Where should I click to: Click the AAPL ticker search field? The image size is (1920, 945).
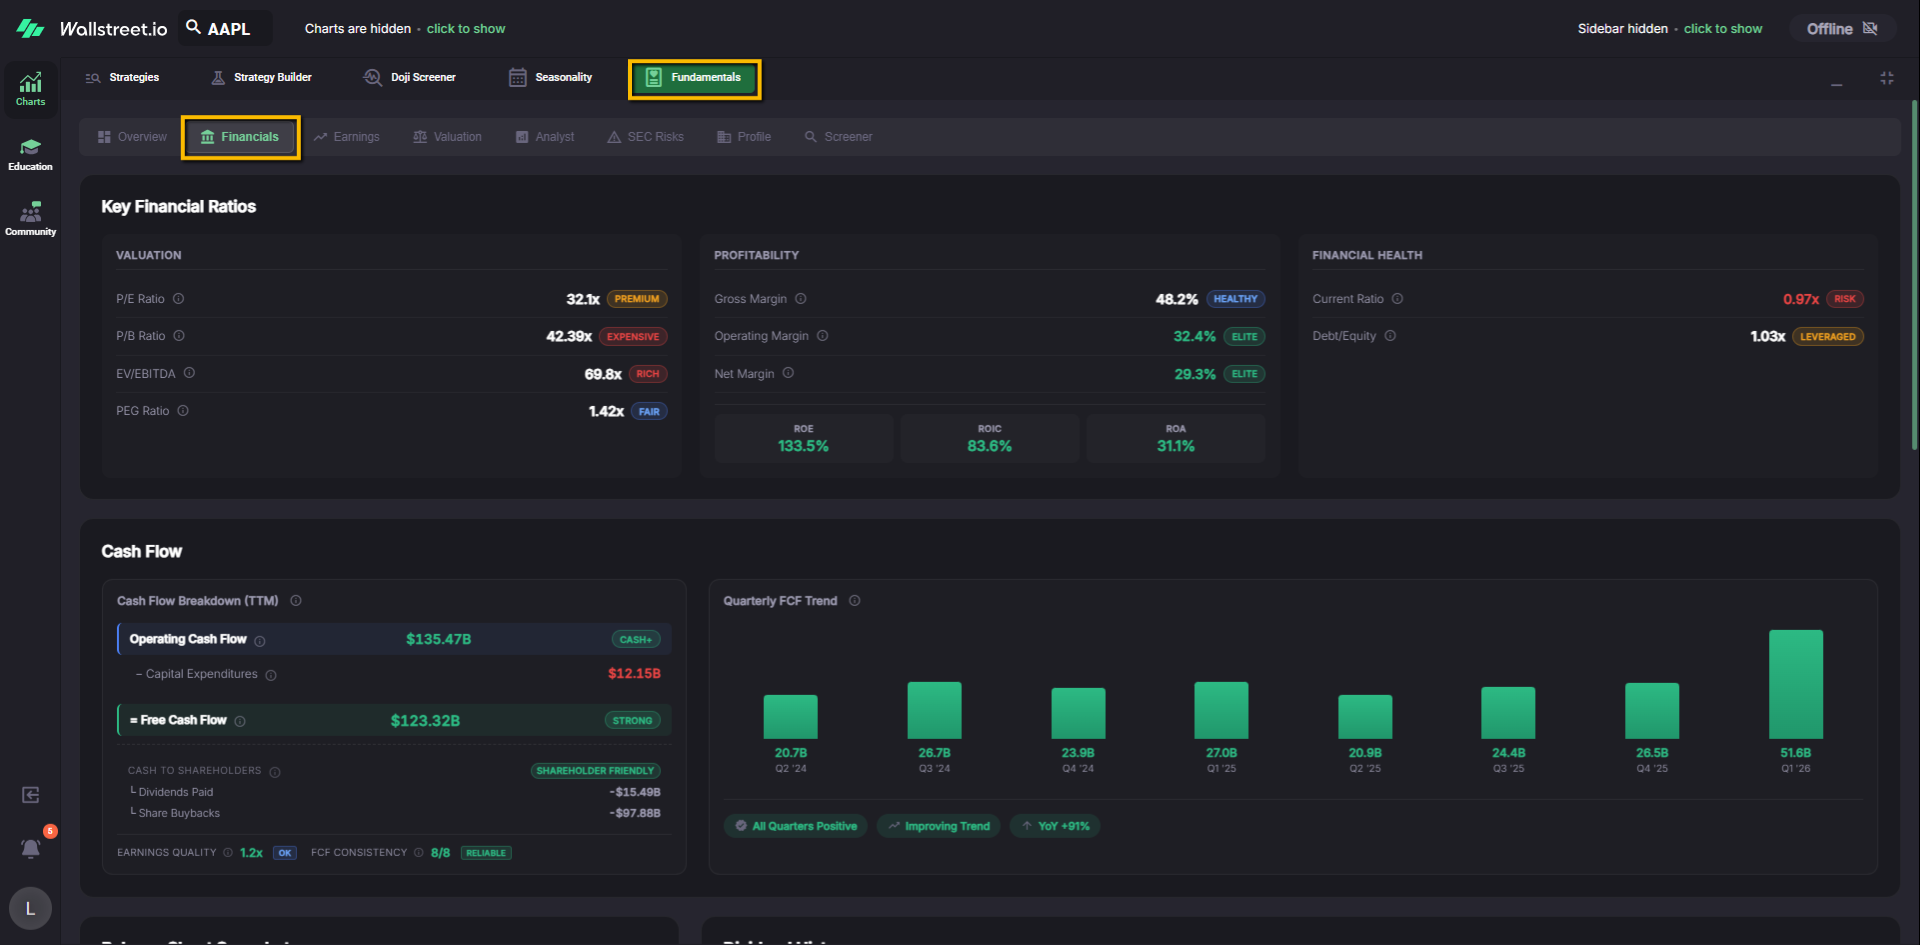click(226, 29)
